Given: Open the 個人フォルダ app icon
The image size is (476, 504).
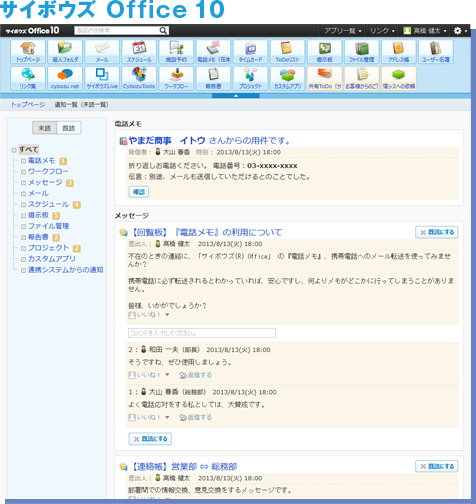Looking at the screenshot, I should pyautogui.click(x=65, y=52).
